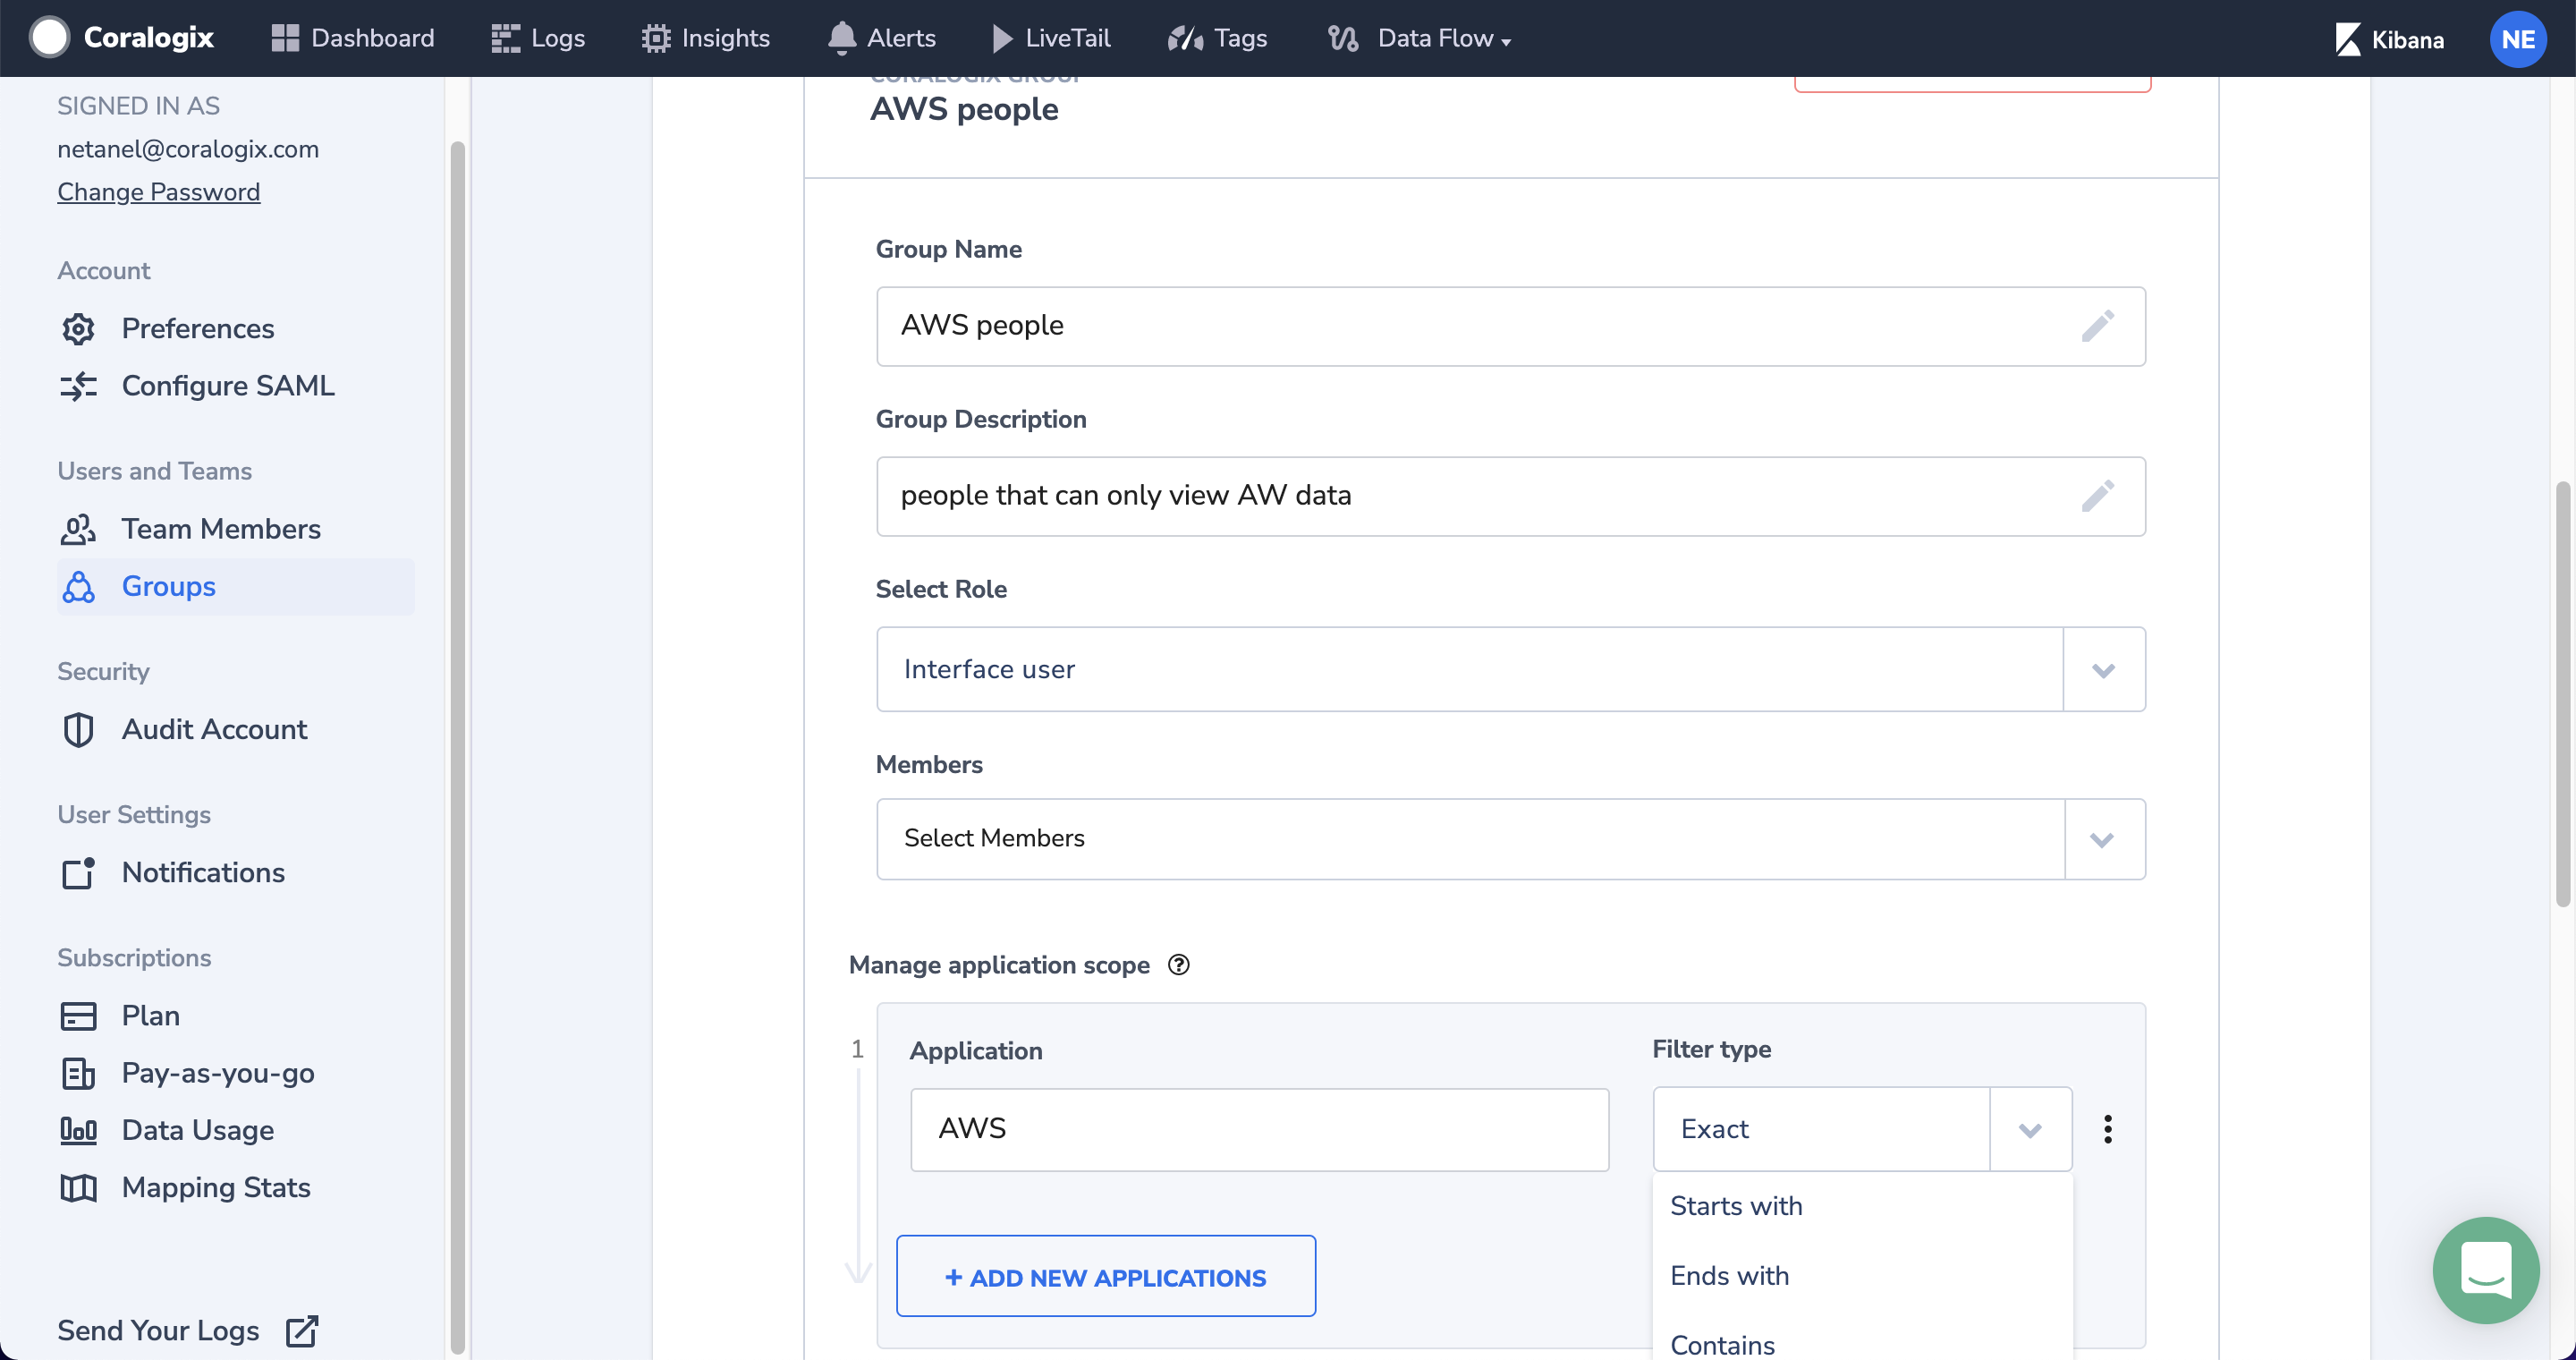This screenshot has height=1360, width=2576.
Task: Open Logs in the navbar
Action: coord(538,38)
